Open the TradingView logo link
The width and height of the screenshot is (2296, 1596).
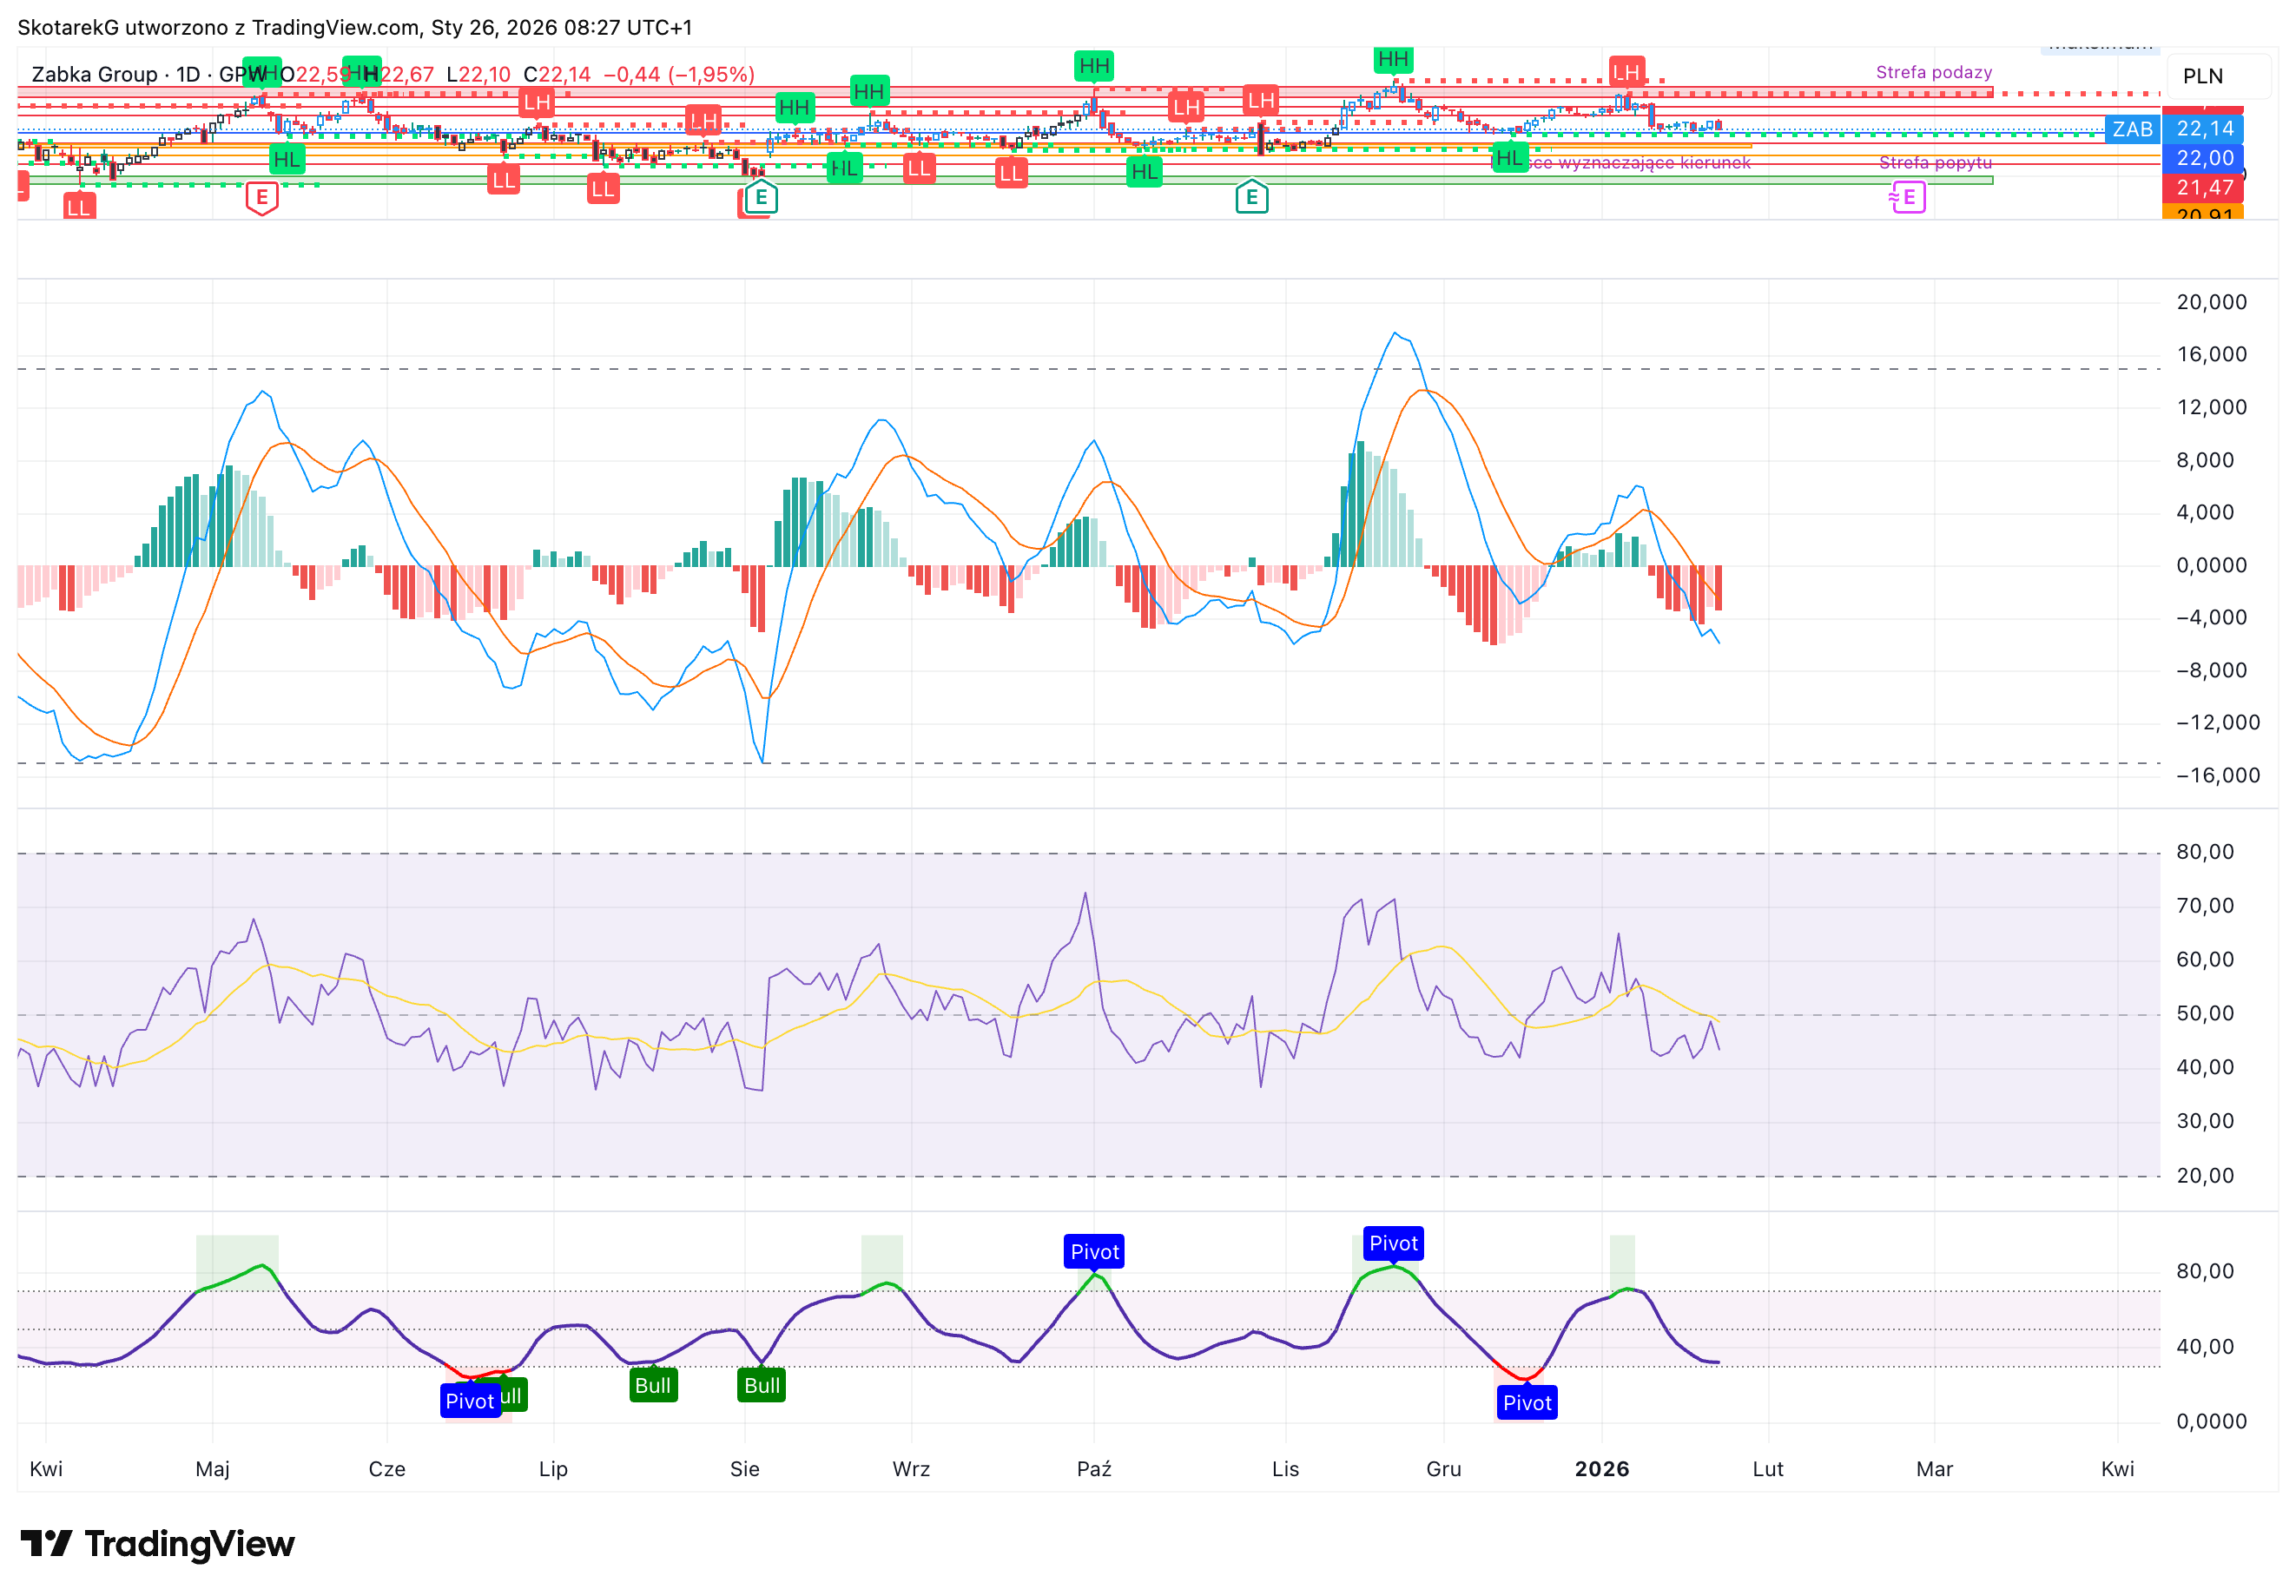tap(158, 1543)
